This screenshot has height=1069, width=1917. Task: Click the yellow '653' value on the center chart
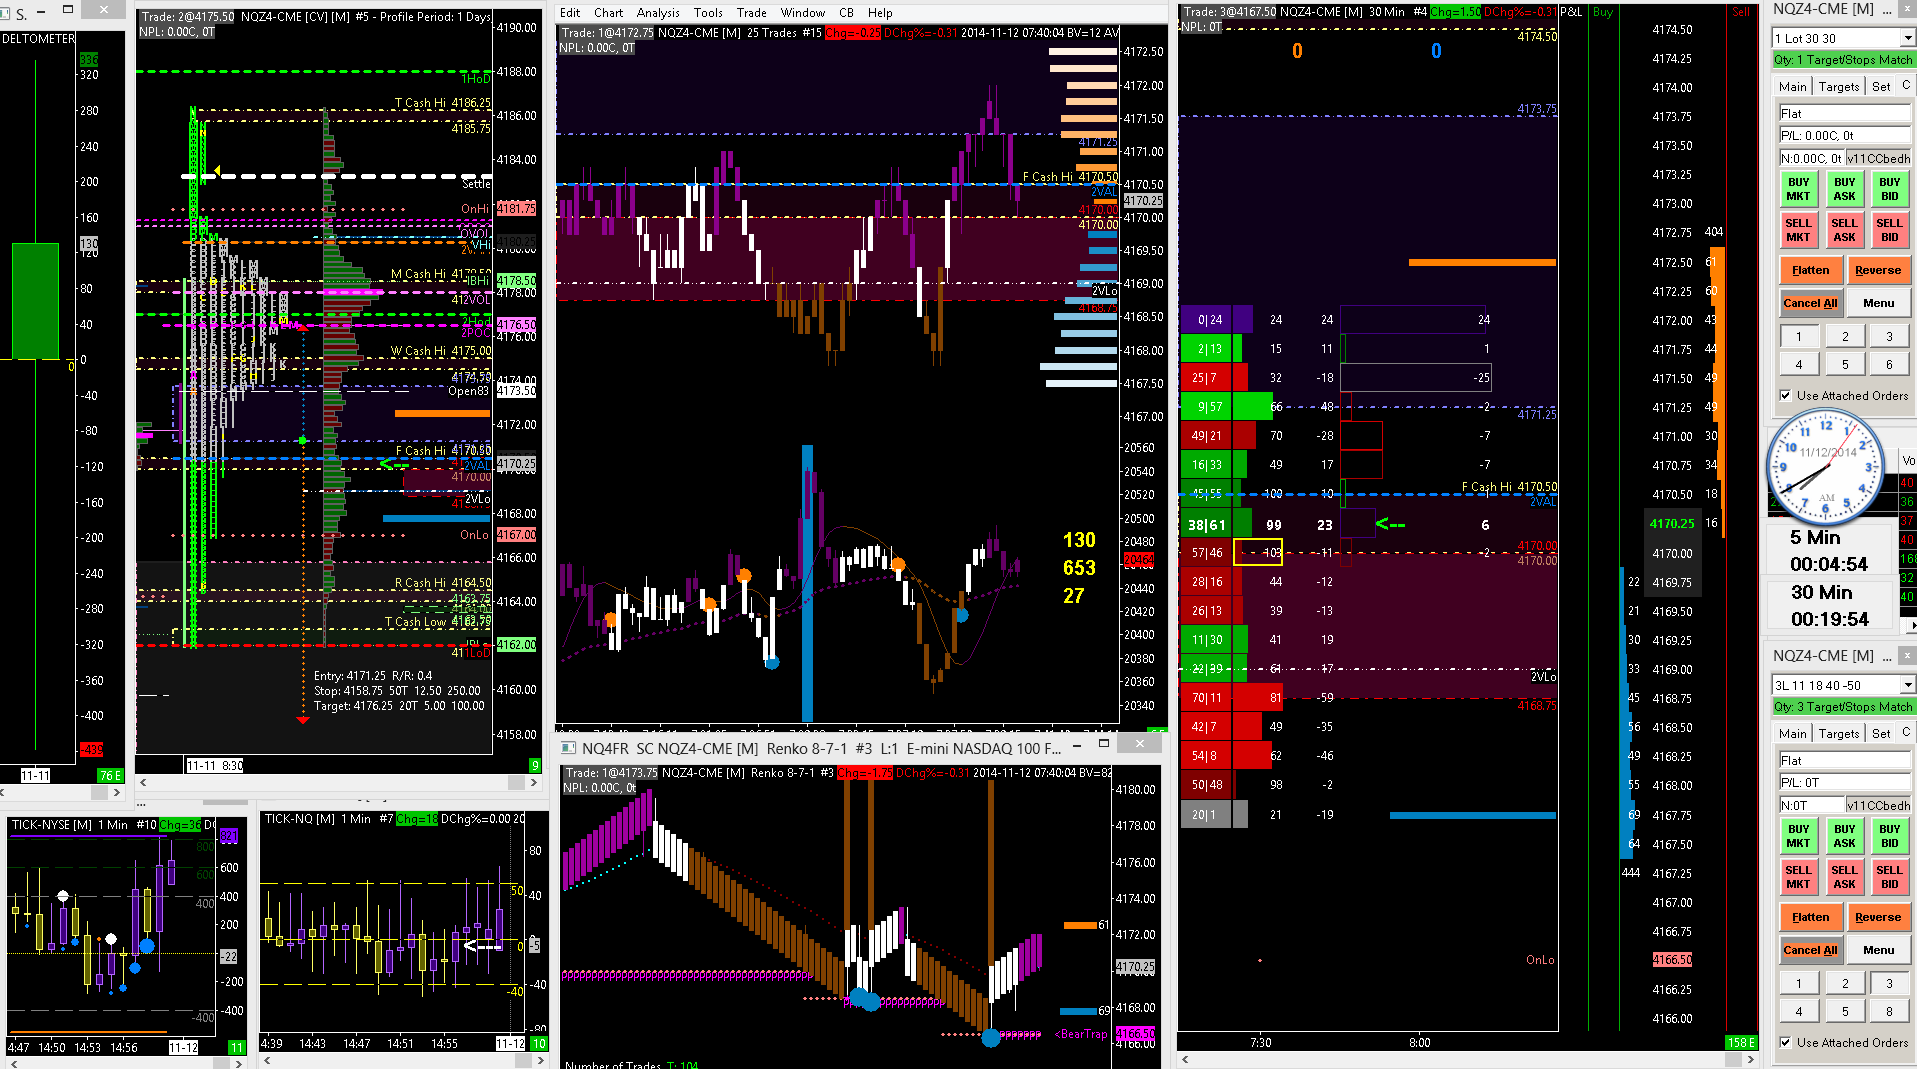(1079, 568)
